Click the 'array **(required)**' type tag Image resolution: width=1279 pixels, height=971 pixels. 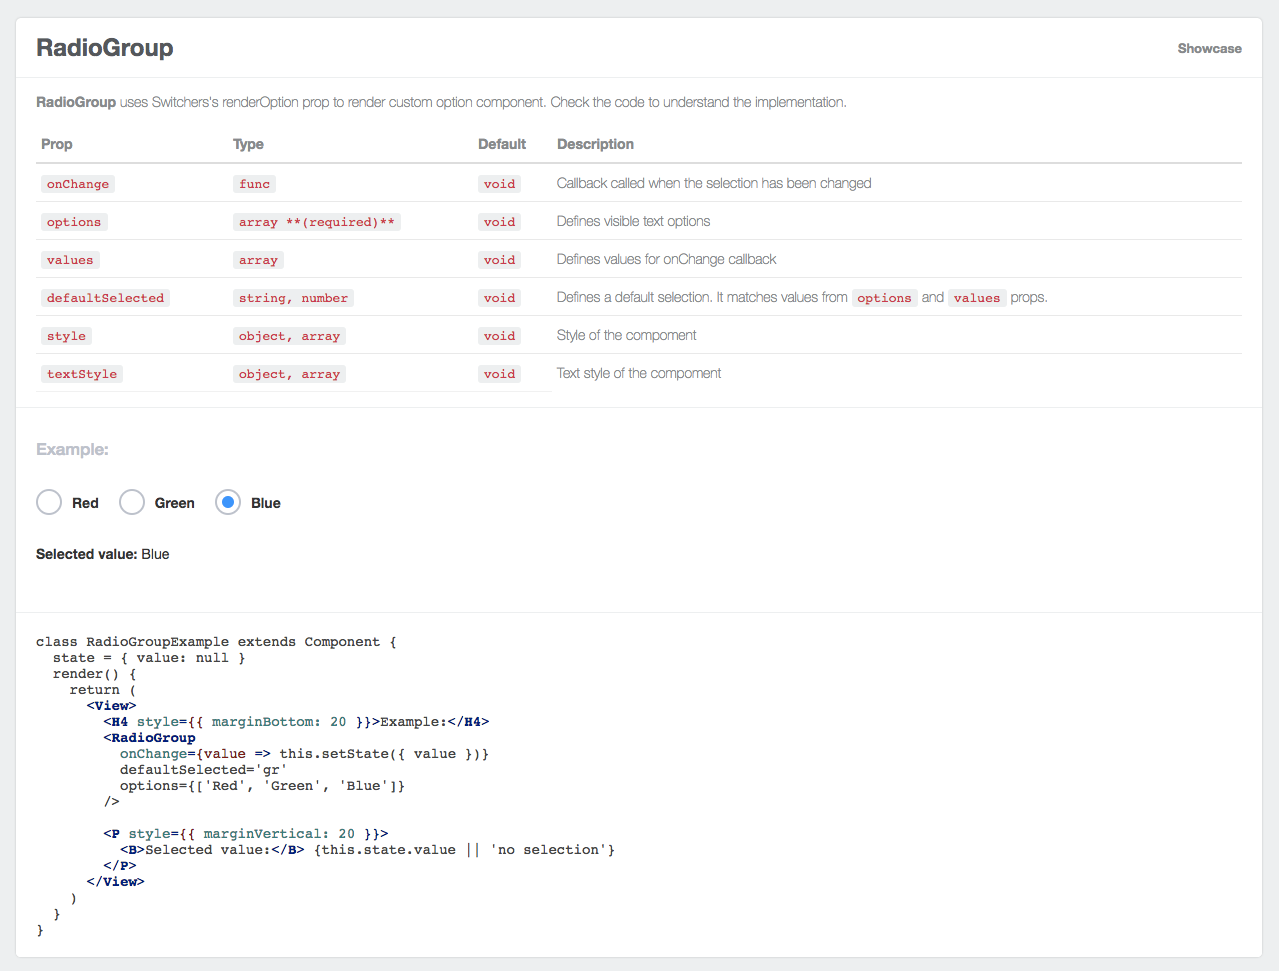(x=316, y=222)
